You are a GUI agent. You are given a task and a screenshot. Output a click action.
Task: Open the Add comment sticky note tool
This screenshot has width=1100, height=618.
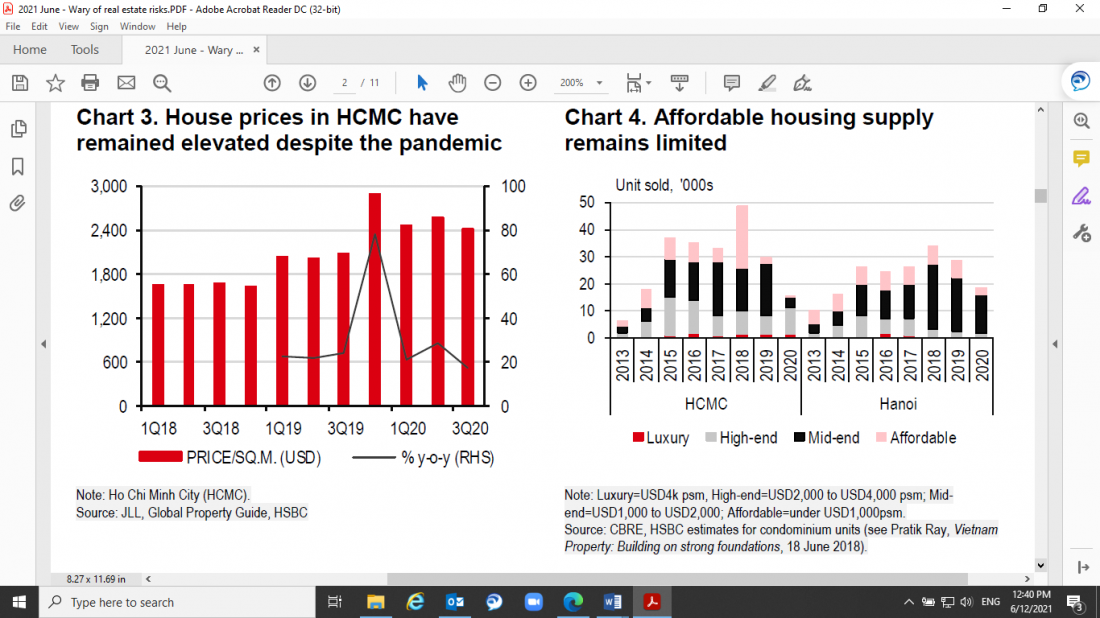(x=731, y=83)
